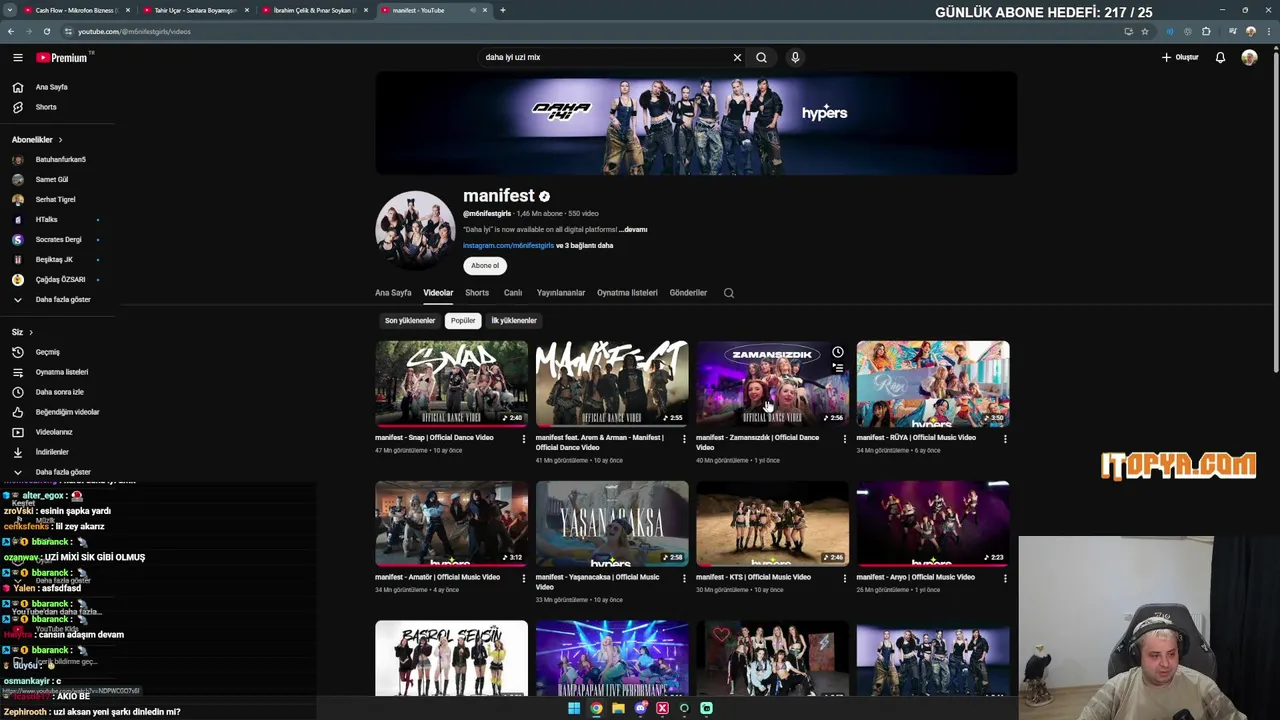This screenshot has width=1280, height=720.
Task: Reload the page in the browser toolbar
Action: 46,31
